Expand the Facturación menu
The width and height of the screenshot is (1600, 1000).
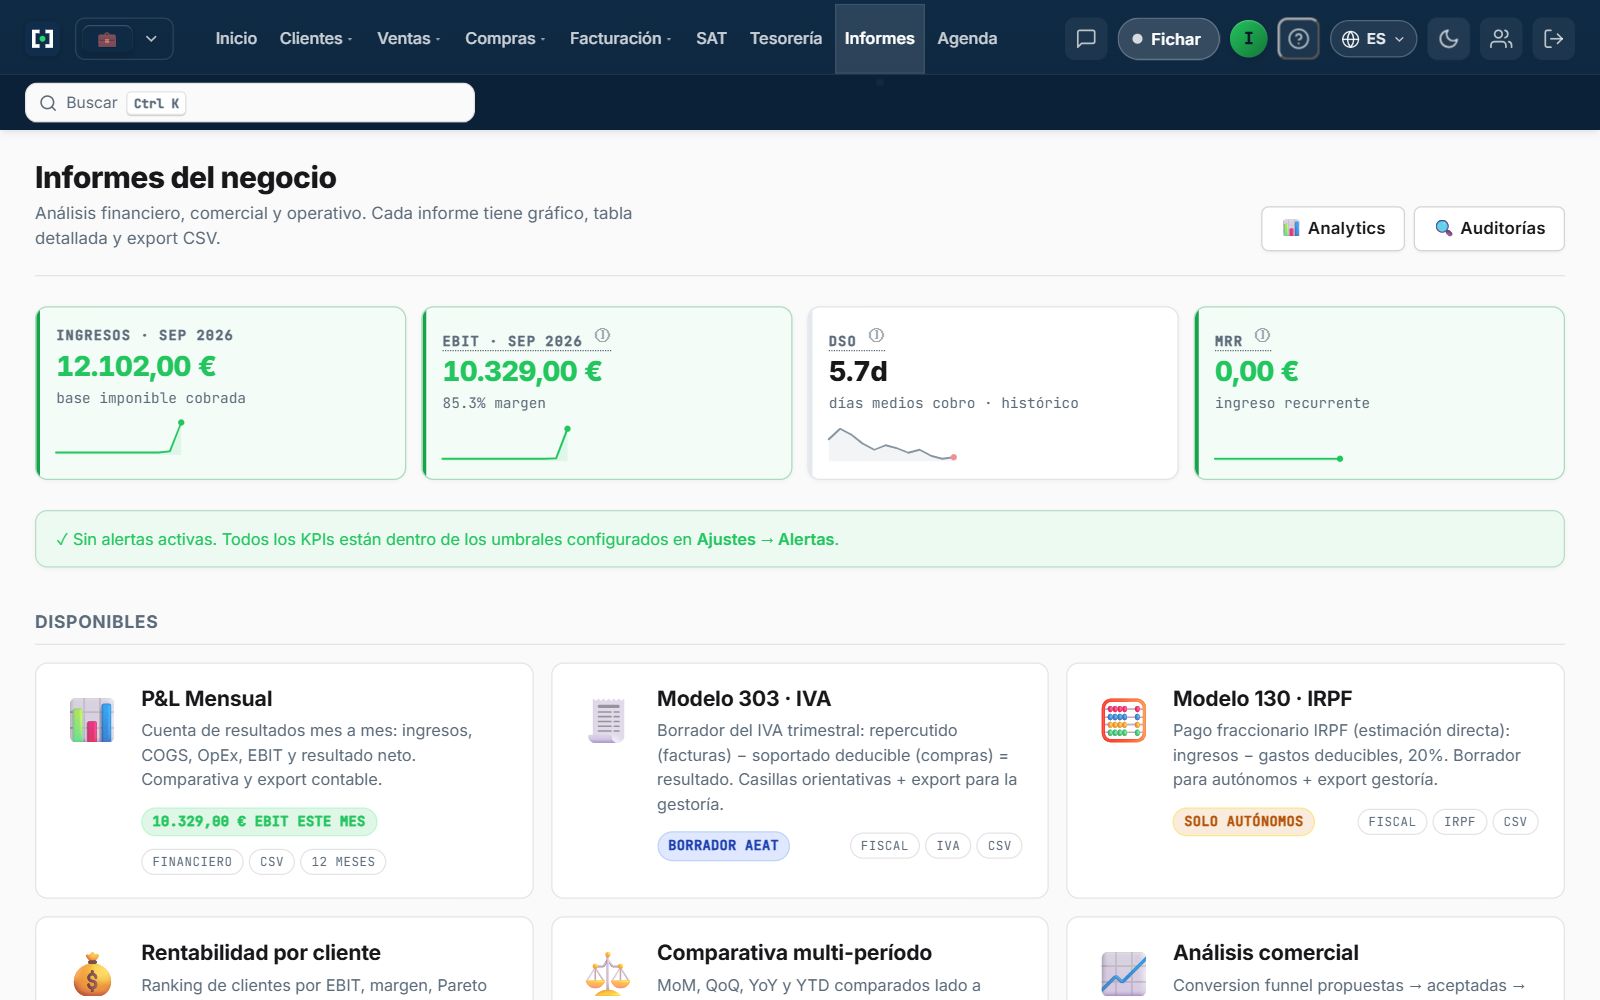[620, 39]
